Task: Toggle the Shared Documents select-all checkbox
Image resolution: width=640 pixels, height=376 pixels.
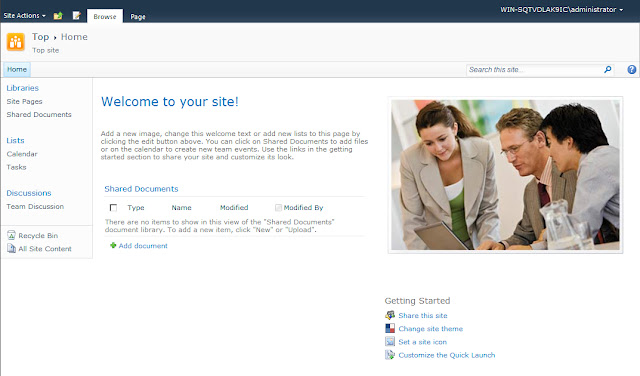Action: click(x=113, y=207)
